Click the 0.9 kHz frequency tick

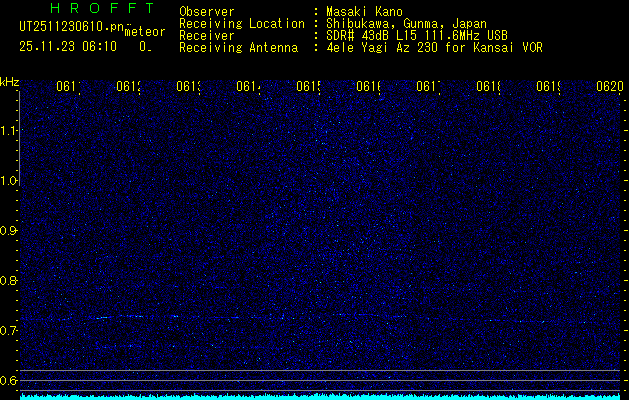pyautogui.click(x=9, y=231)
